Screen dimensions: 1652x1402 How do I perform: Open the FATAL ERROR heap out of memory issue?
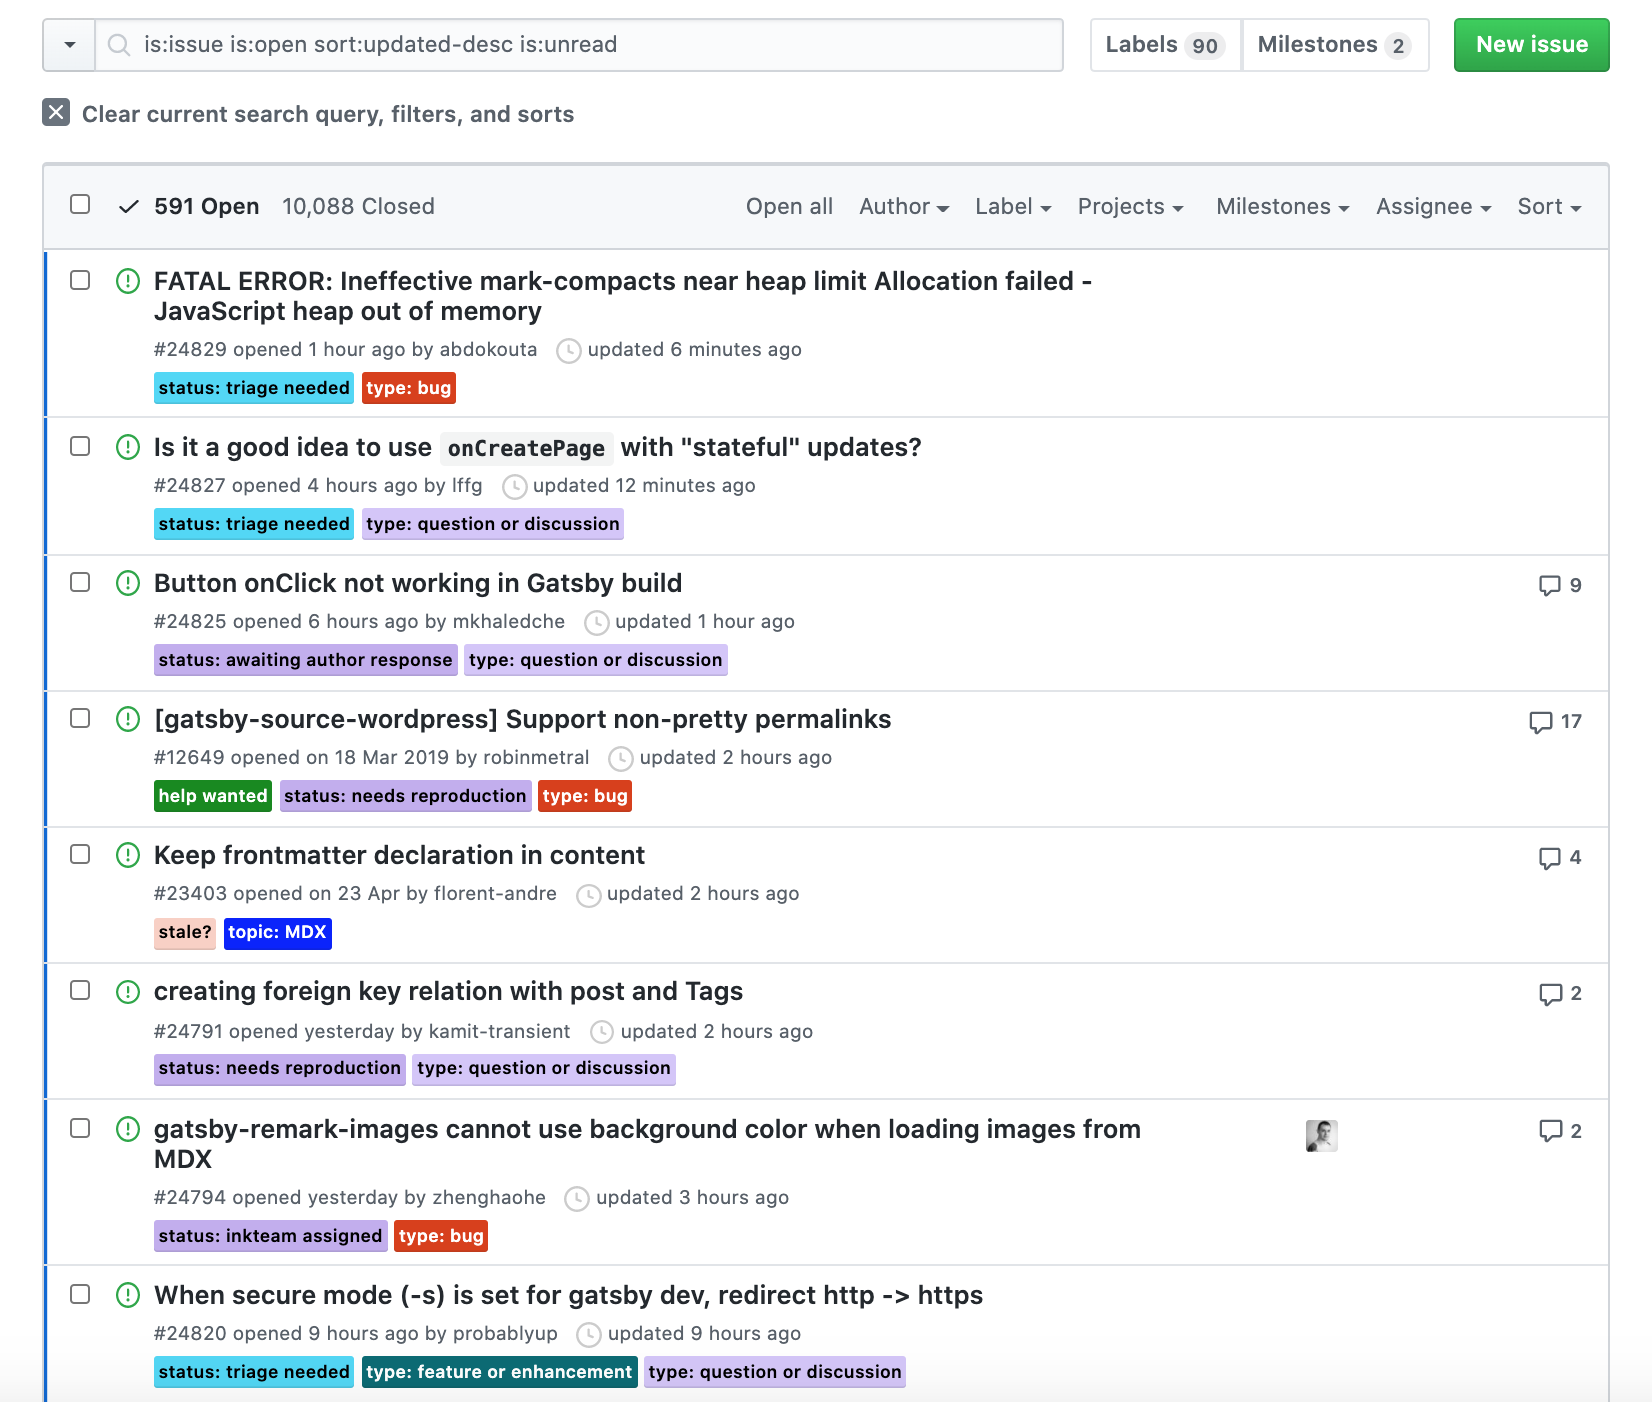622,296
